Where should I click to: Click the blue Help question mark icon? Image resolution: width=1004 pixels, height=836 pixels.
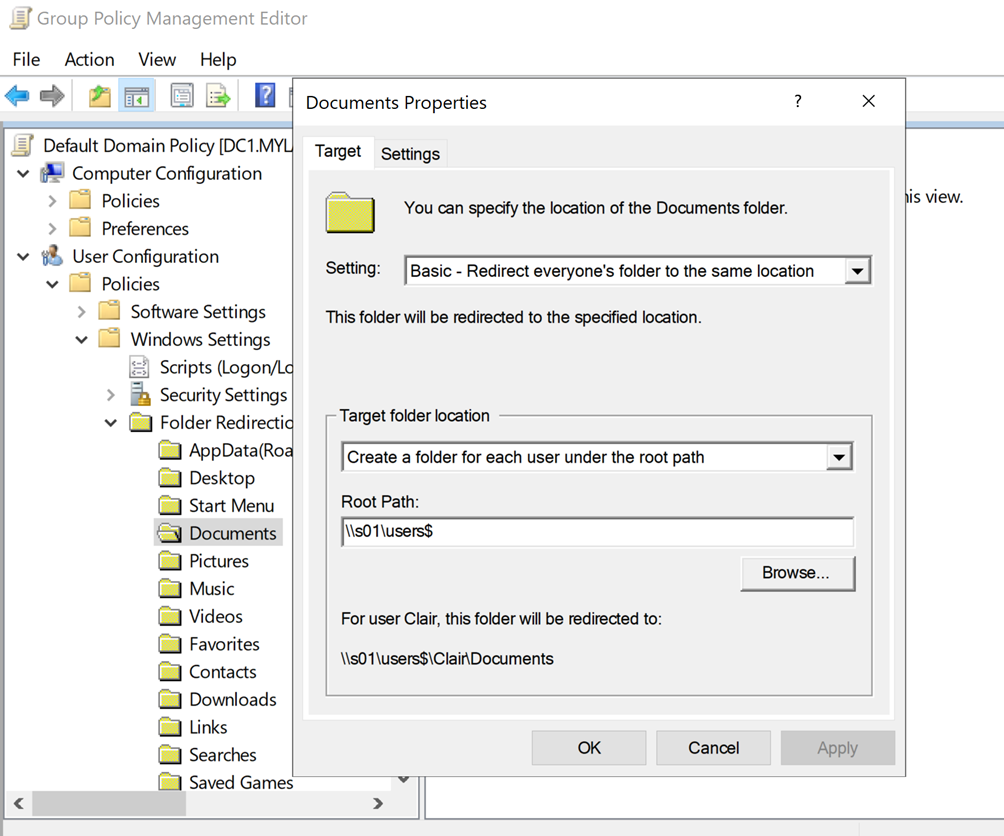(265, 96)
